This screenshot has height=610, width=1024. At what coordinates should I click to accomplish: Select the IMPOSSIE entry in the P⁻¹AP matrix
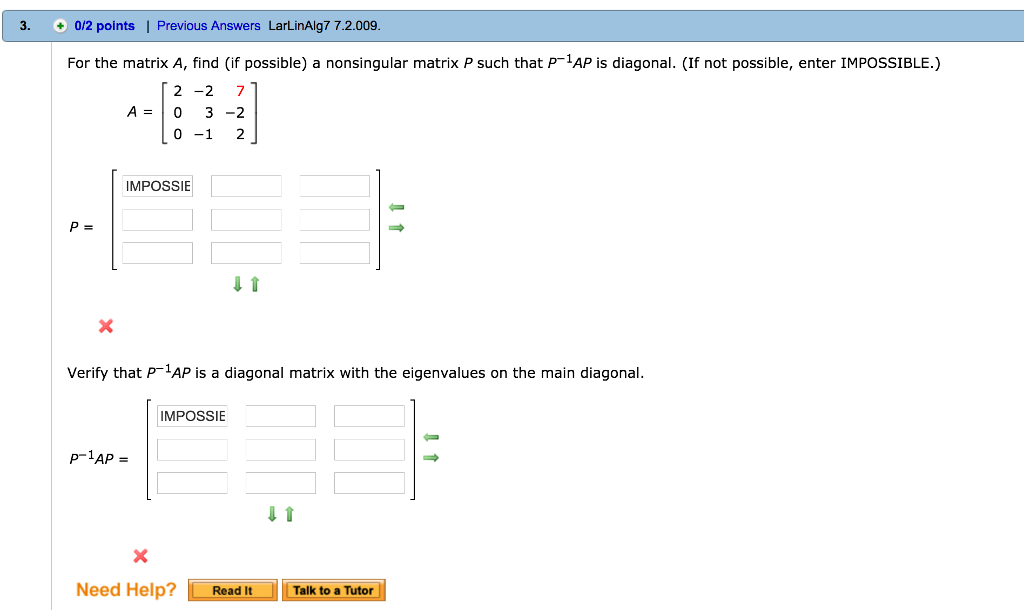click(192, 415)
